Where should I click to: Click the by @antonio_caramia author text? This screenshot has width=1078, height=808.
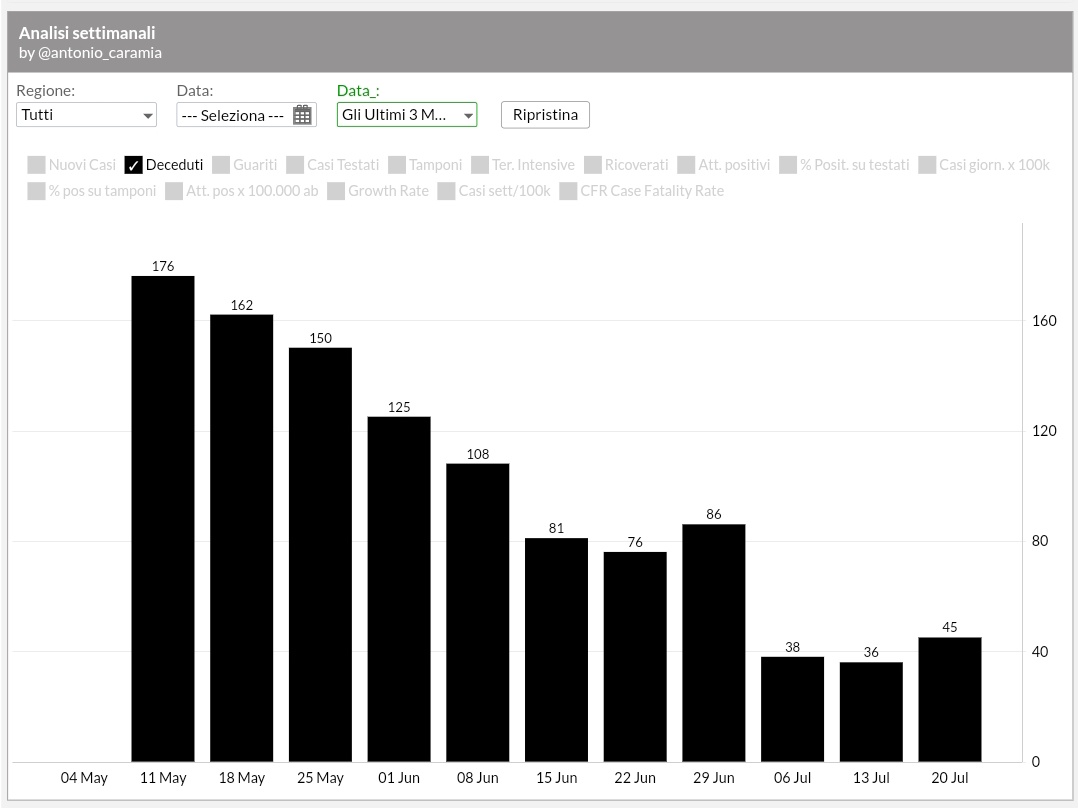coord(90,53)
